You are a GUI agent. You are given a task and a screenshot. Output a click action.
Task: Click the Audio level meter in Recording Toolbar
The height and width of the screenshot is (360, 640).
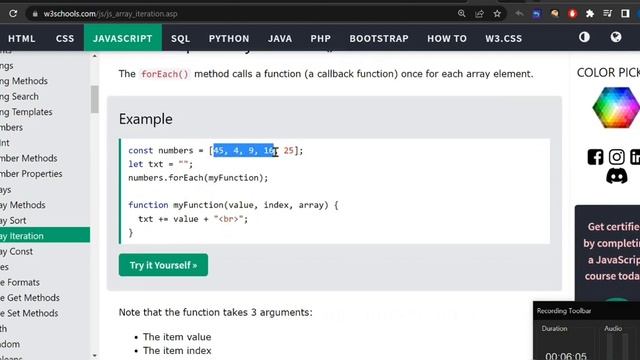[x=617, y=346]
